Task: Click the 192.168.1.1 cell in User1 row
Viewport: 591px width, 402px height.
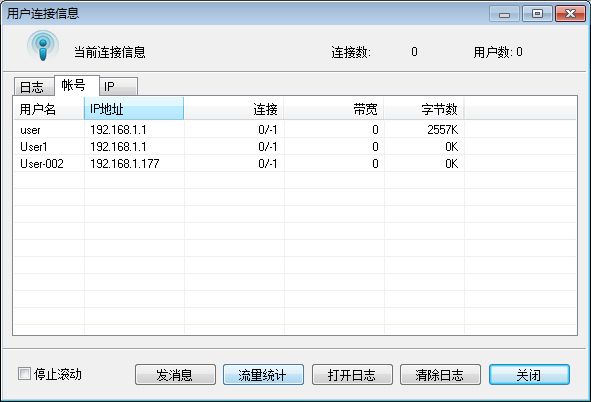Action: [118, 147]
